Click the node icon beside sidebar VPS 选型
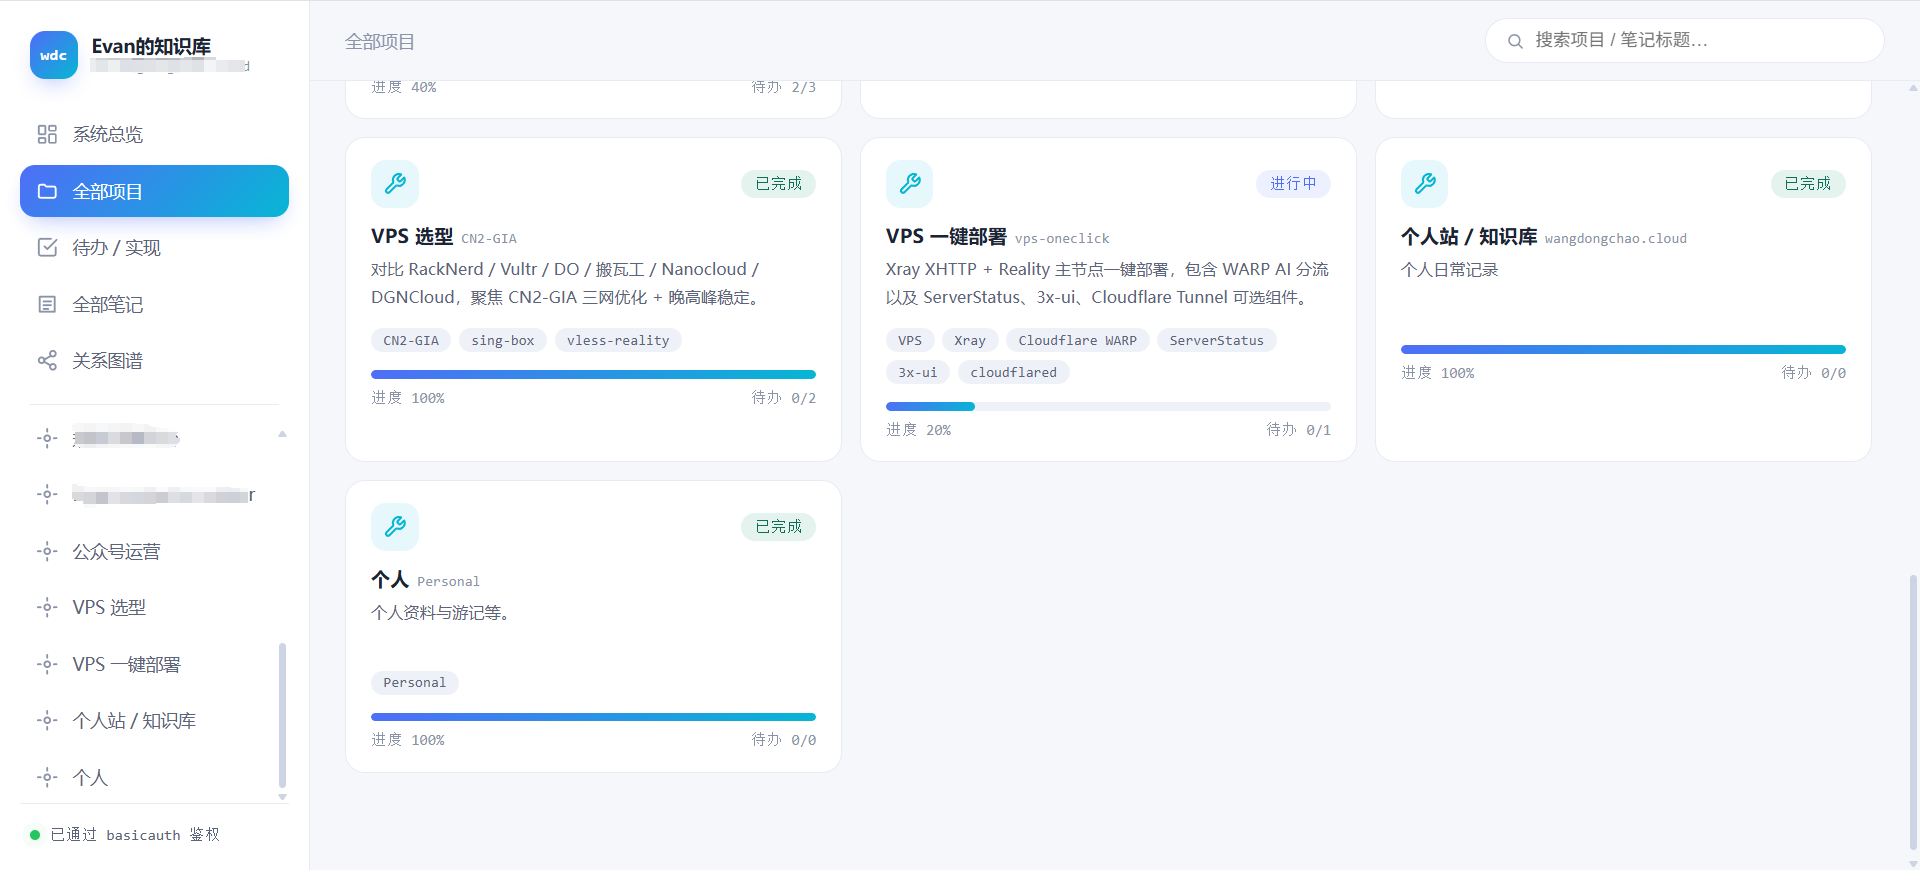 click(47, 607)
